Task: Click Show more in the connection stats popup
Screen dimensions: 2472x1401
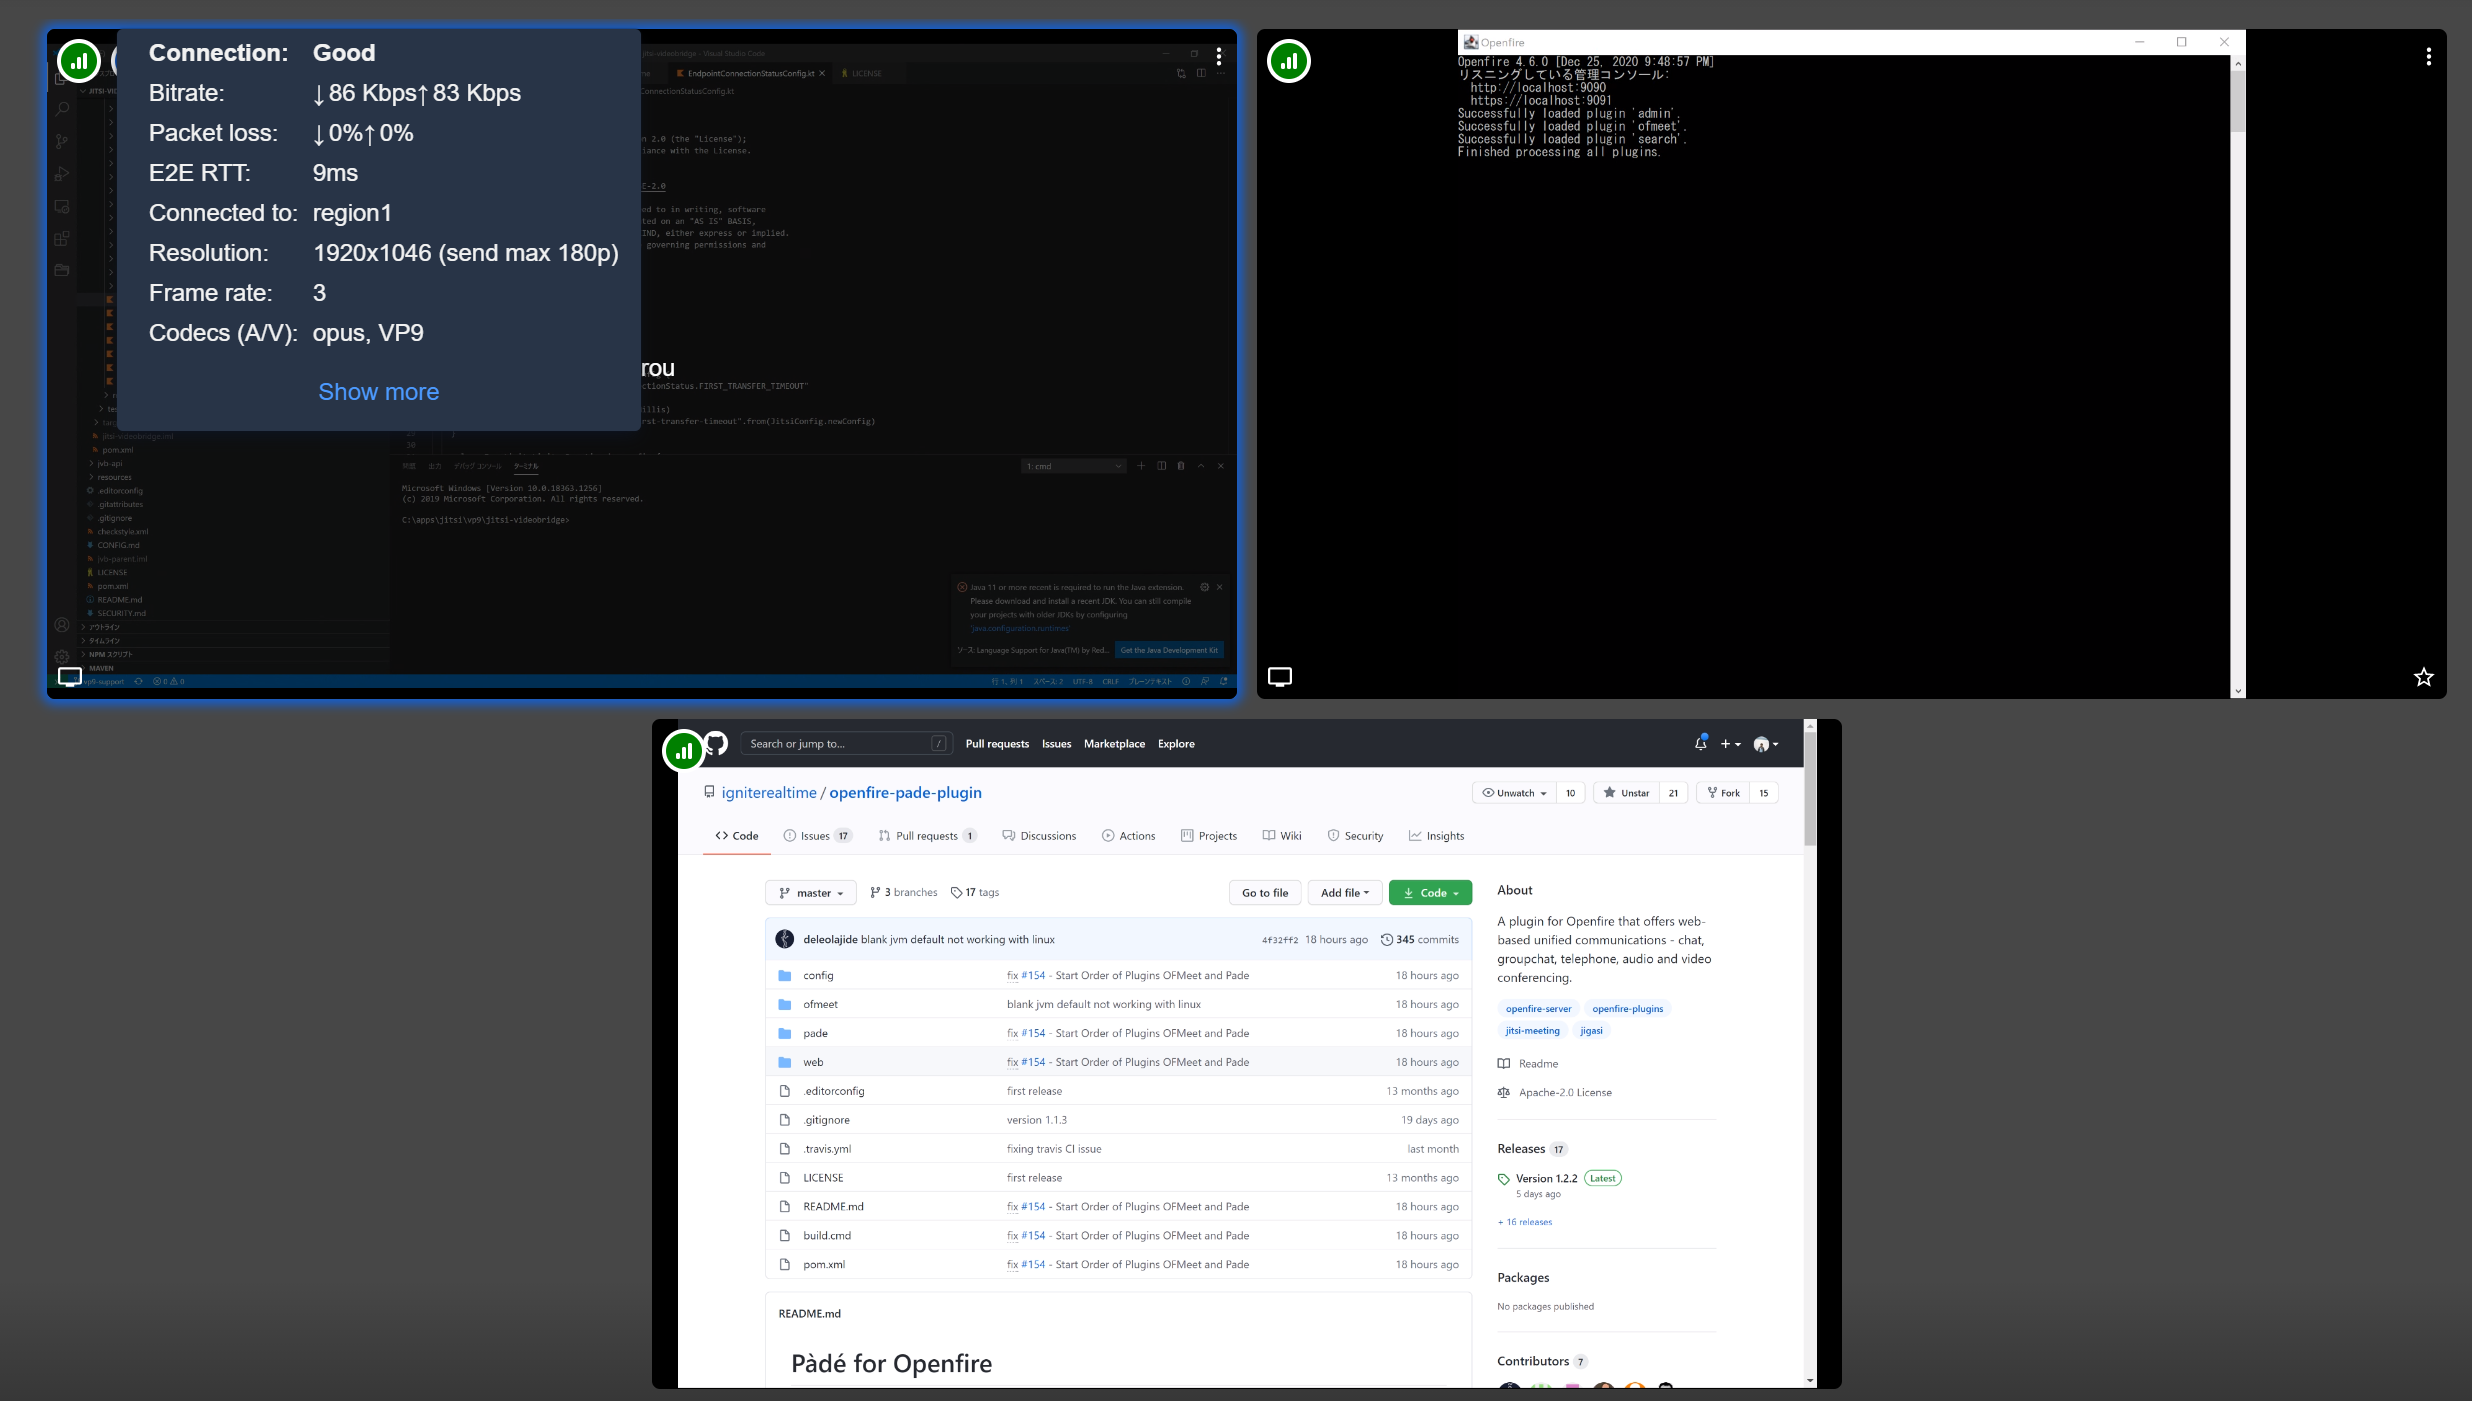Action: pyautogui.click(x=378, y=391)
